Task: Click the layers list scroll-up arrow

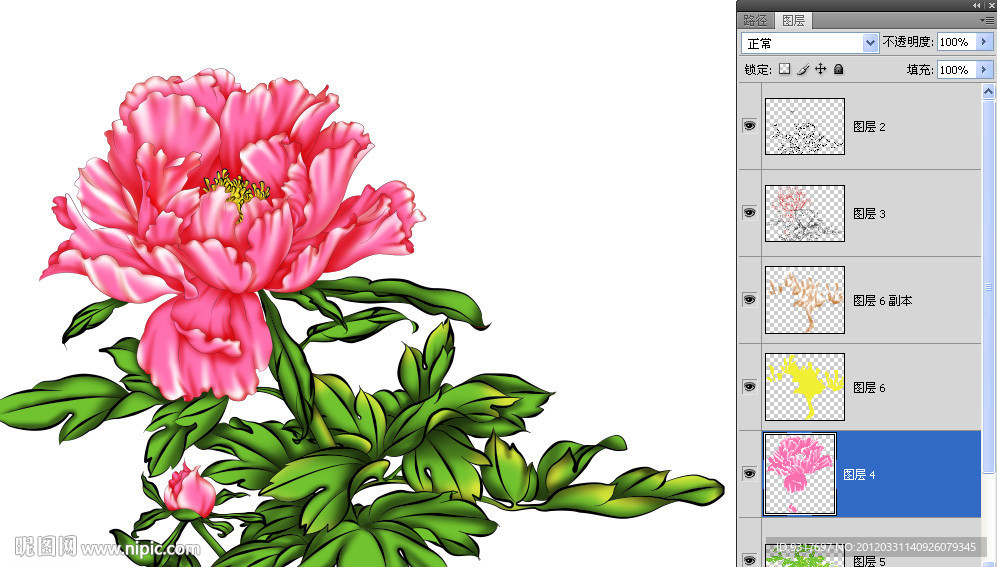Action: coord(988,92)
